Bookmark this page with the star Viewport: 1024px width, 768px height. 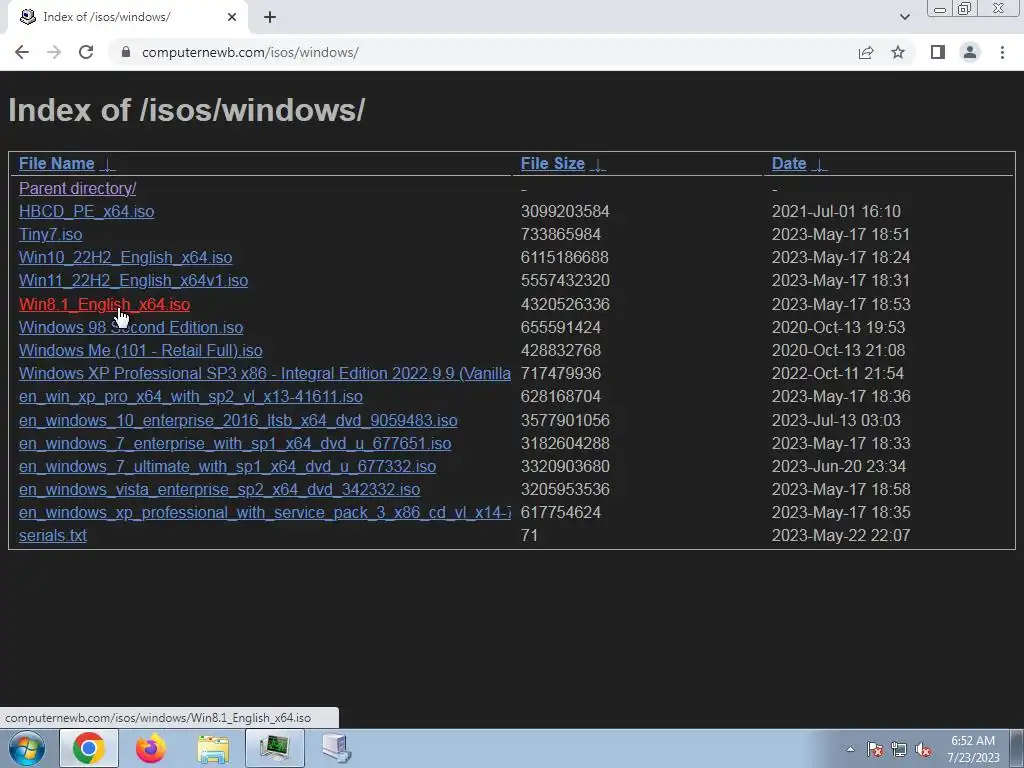click(898, 52)
